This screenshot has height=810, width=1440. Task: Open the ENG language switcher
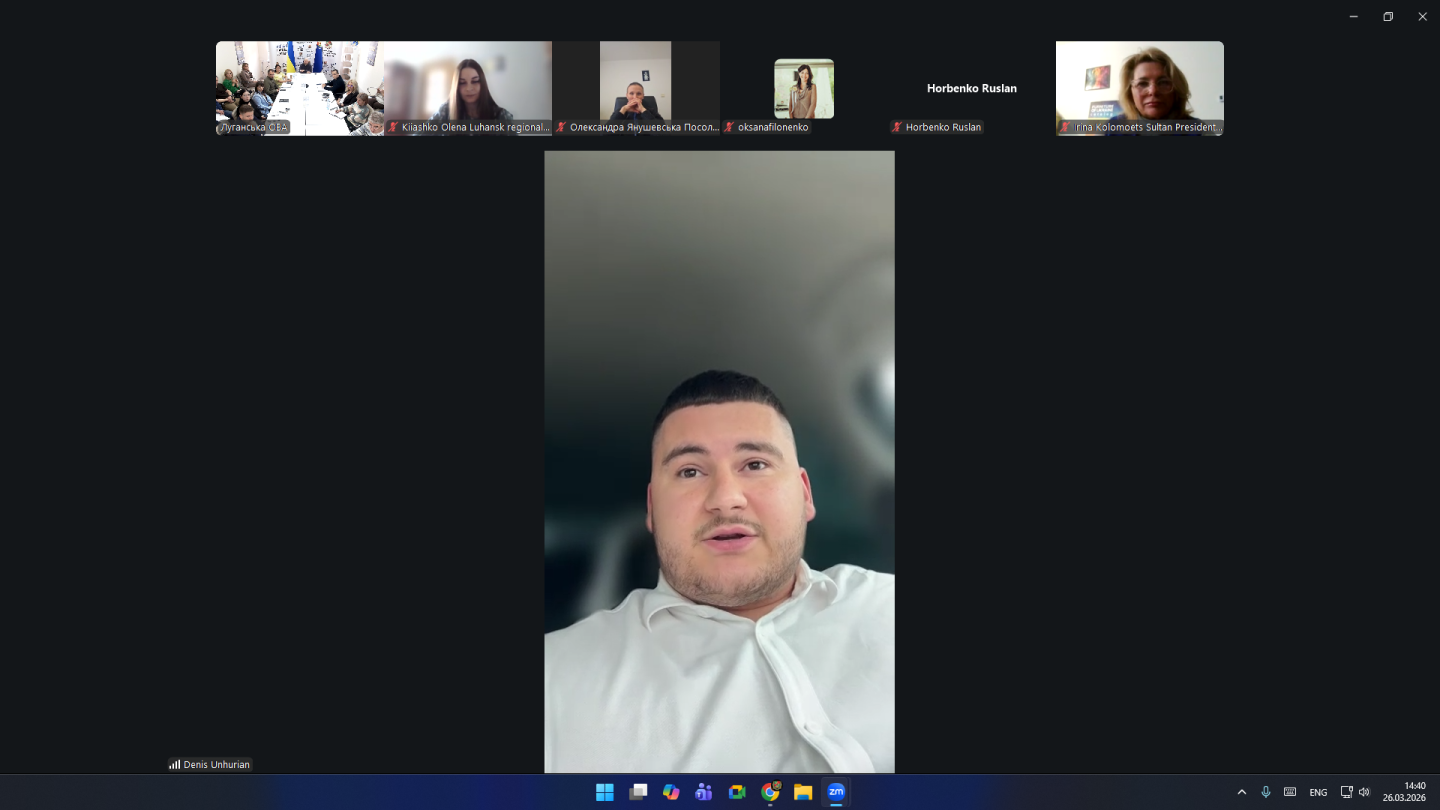pyautogui.click(x=1318, y=792)
